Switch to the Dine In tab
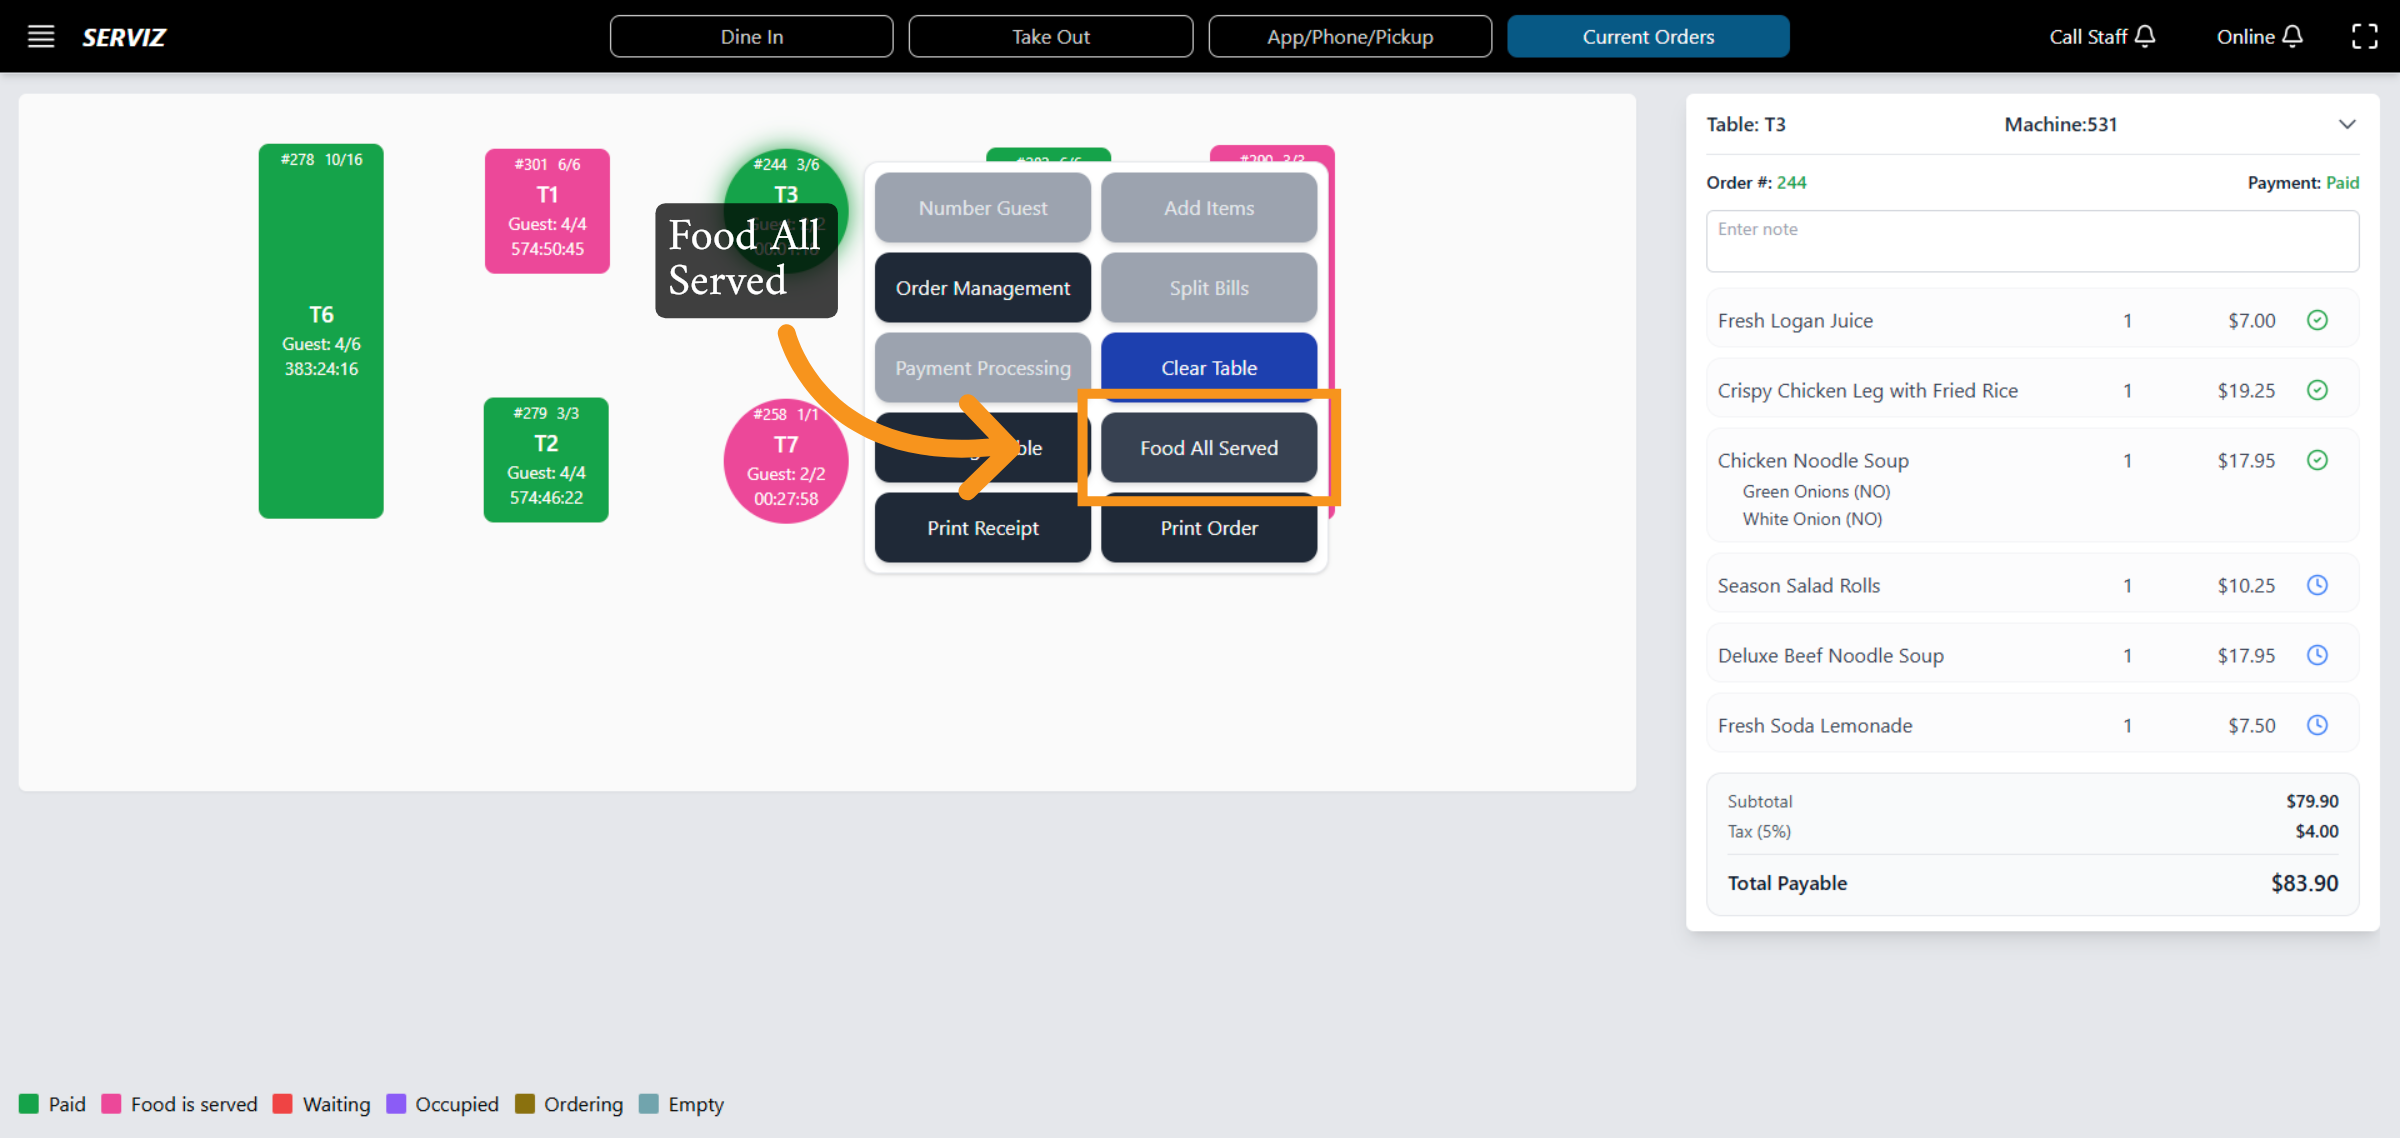This screenshot has width=2400, height=1138. click(751, 37)
